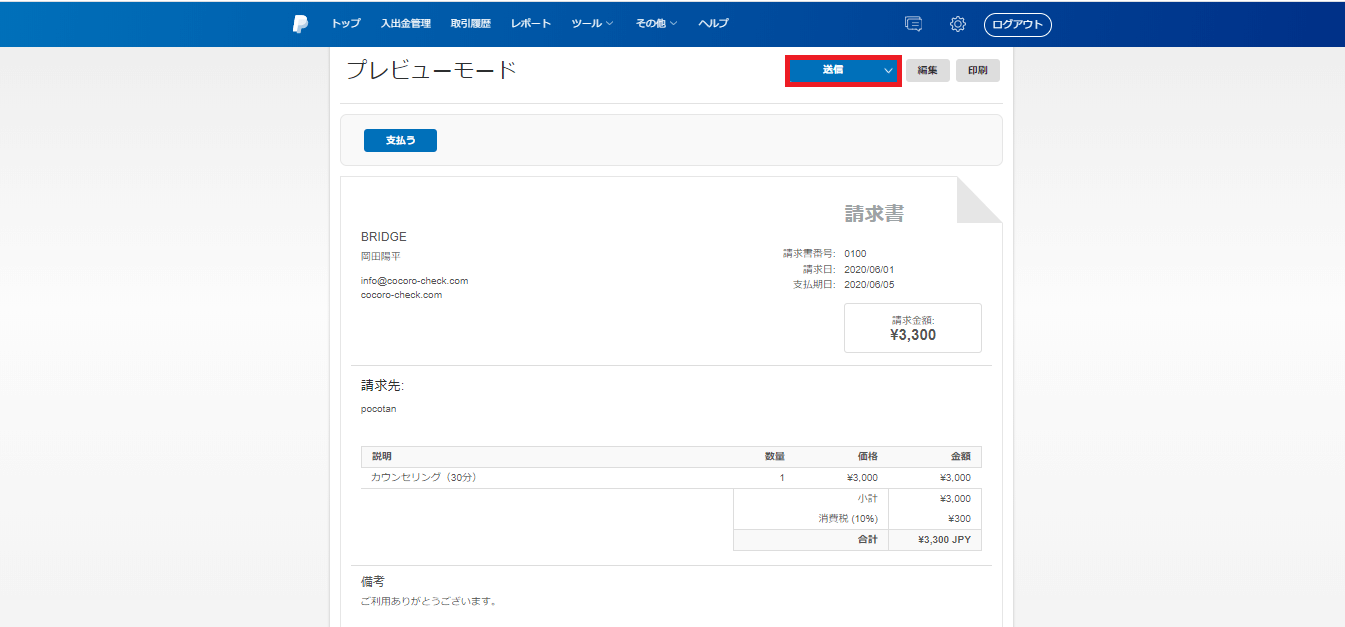
Task: Click the info@cocoro-check.com email address
Action: coord(414,281)
